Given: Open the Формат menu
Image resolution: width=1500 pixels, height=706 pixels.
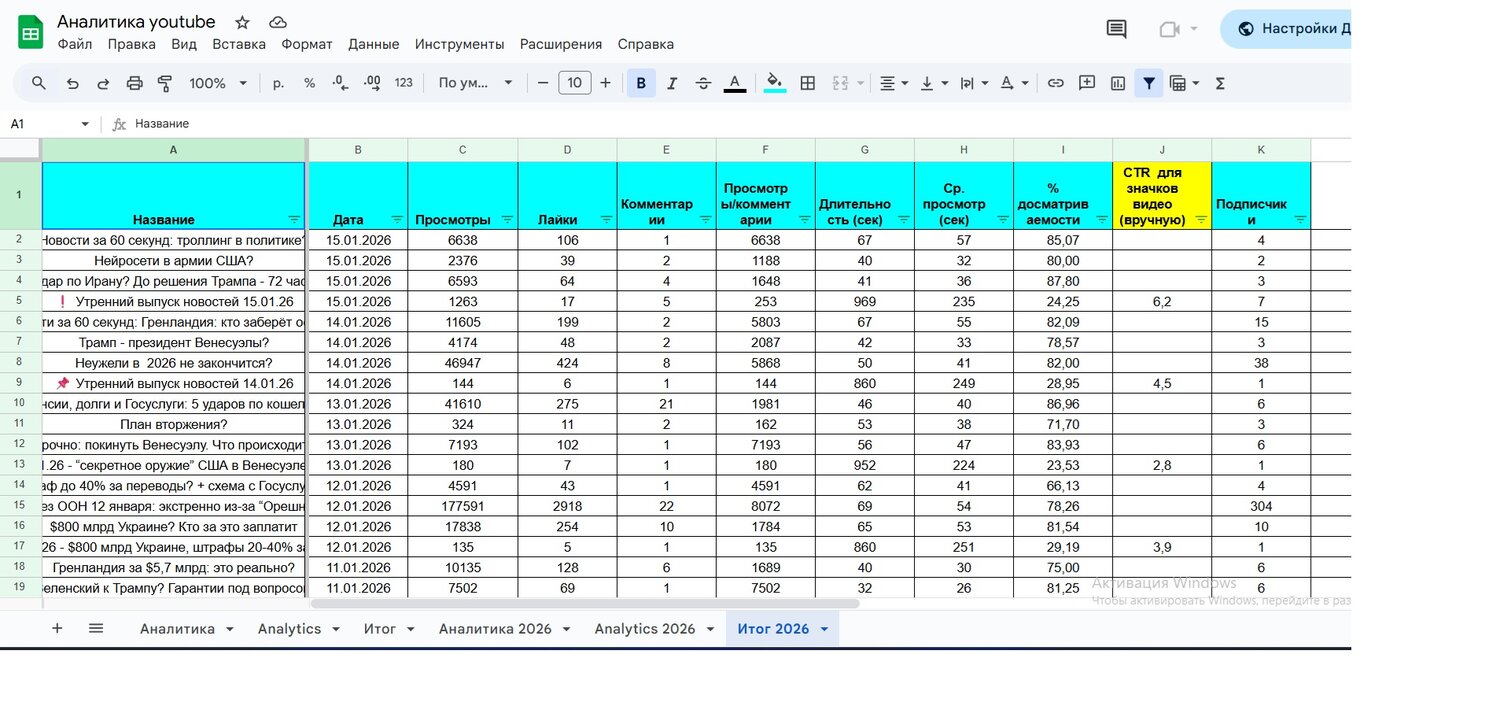Looking at the screenshot, I should pyautogui.click(x=307, y=44).
